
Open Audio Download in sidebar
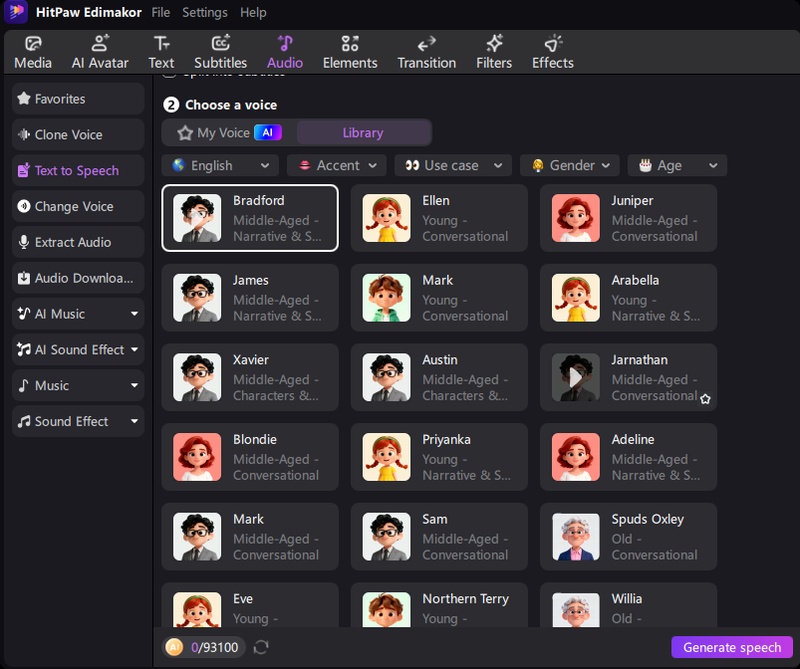tap(78, 278)
